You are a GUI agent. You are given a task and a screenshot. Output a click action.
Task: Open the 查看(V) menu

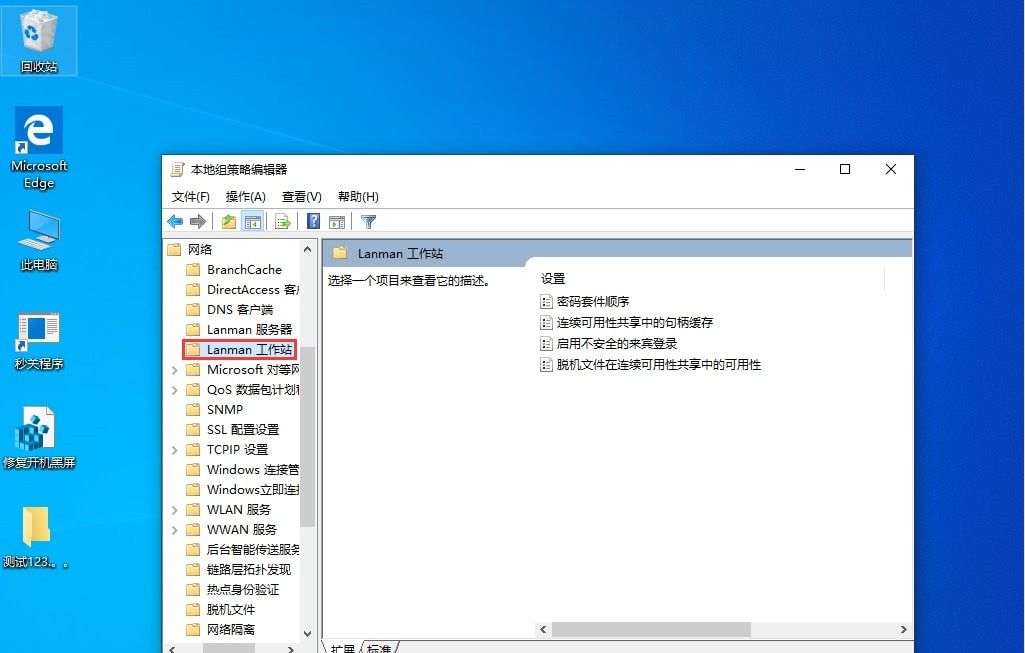pyautogui.click(x=301, y=197)
